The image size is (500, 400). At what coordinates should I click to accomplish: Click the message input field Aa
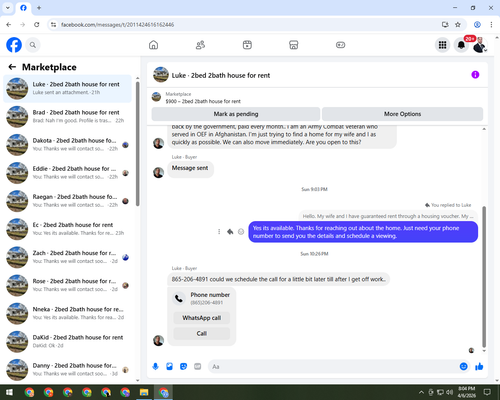[333, 367]
